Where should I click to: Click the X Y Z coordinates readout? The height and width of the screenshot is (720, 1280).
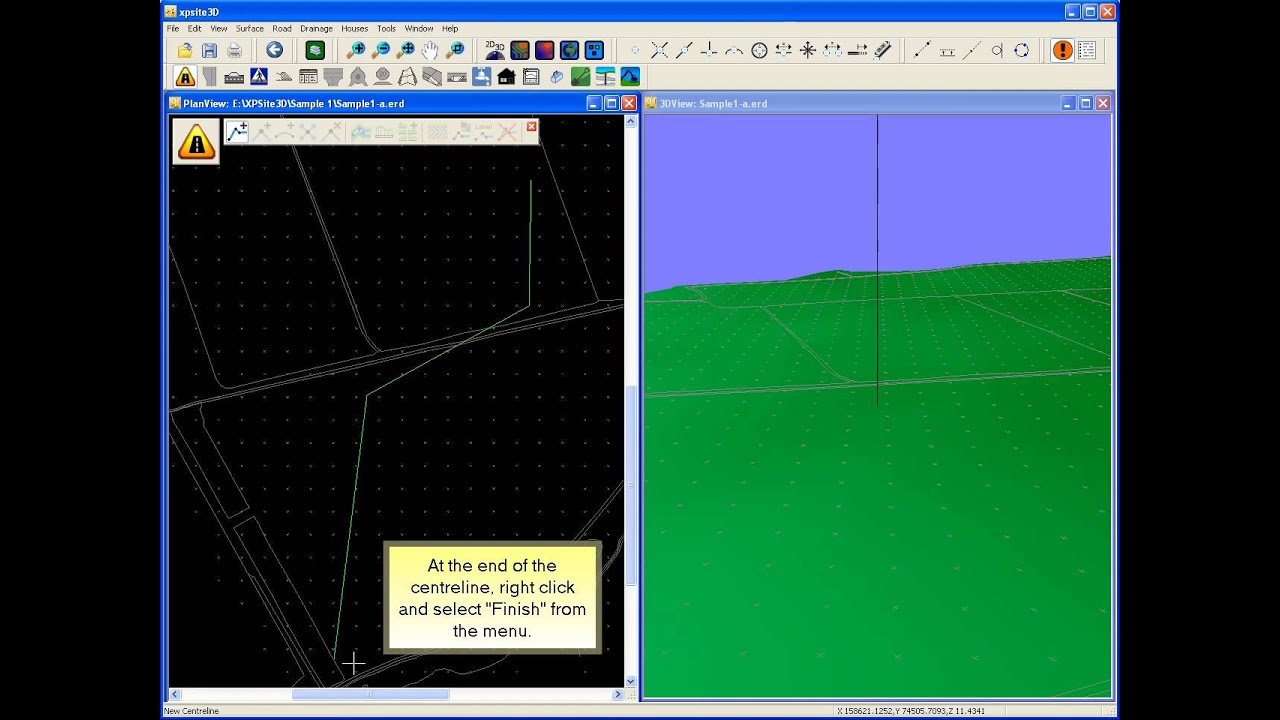911,711
